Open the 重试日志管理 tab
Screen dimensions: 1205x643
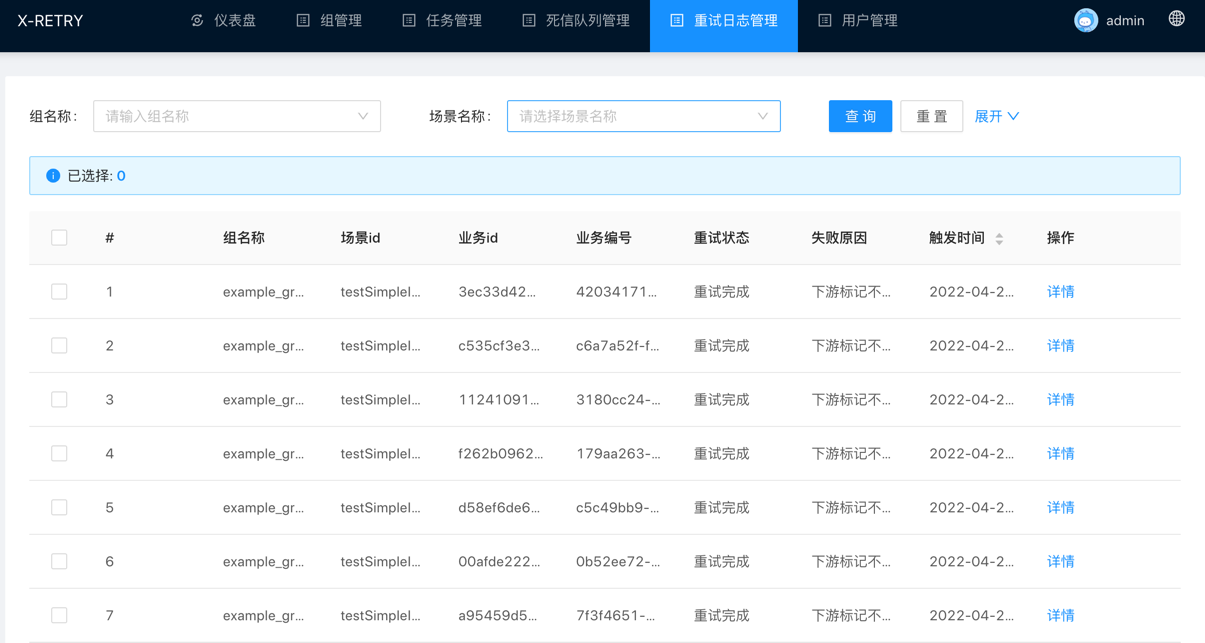point(724,21)
